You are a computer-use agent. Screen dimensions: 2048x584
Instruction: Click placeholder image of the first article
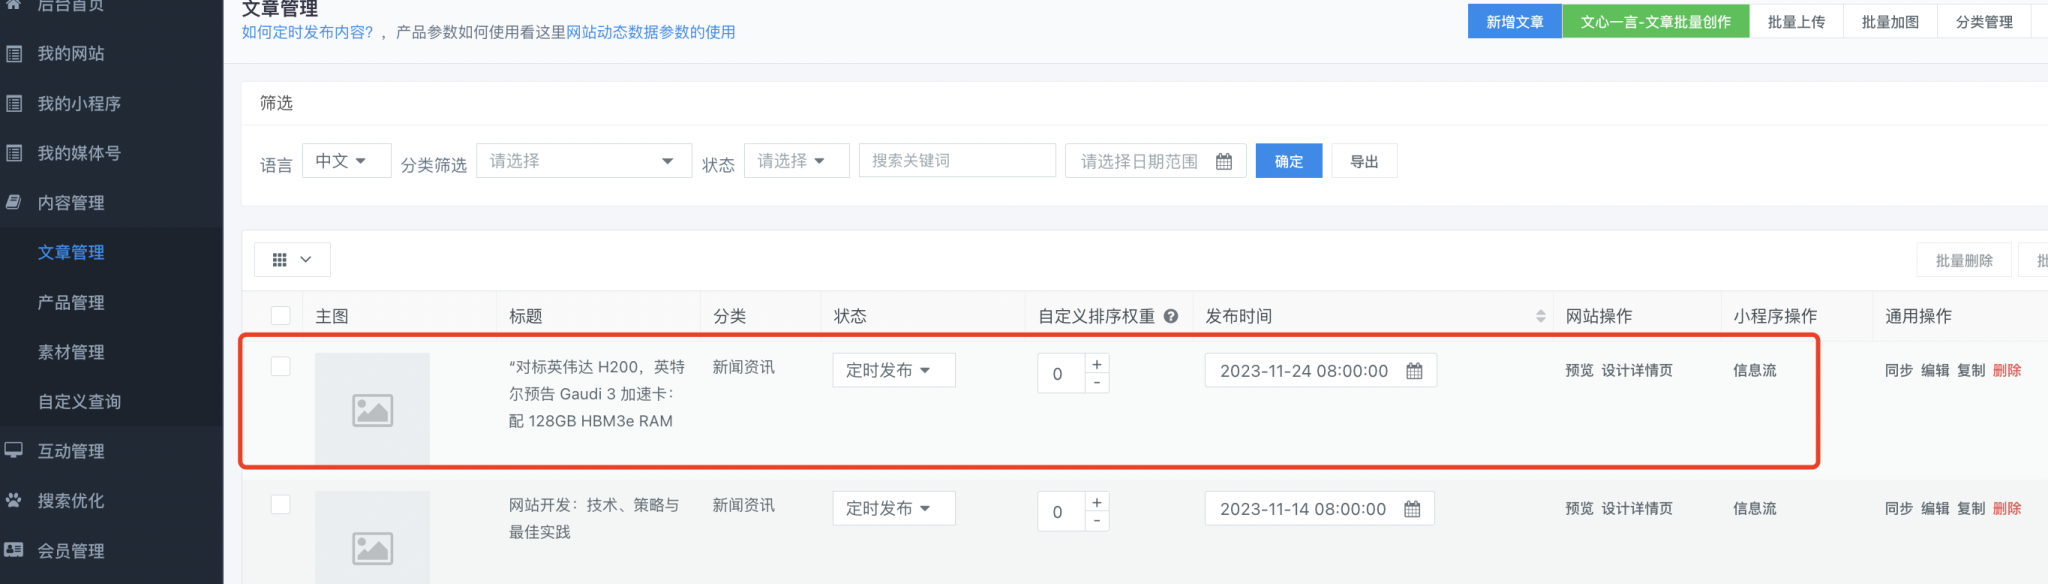click(x=372, y=409)
